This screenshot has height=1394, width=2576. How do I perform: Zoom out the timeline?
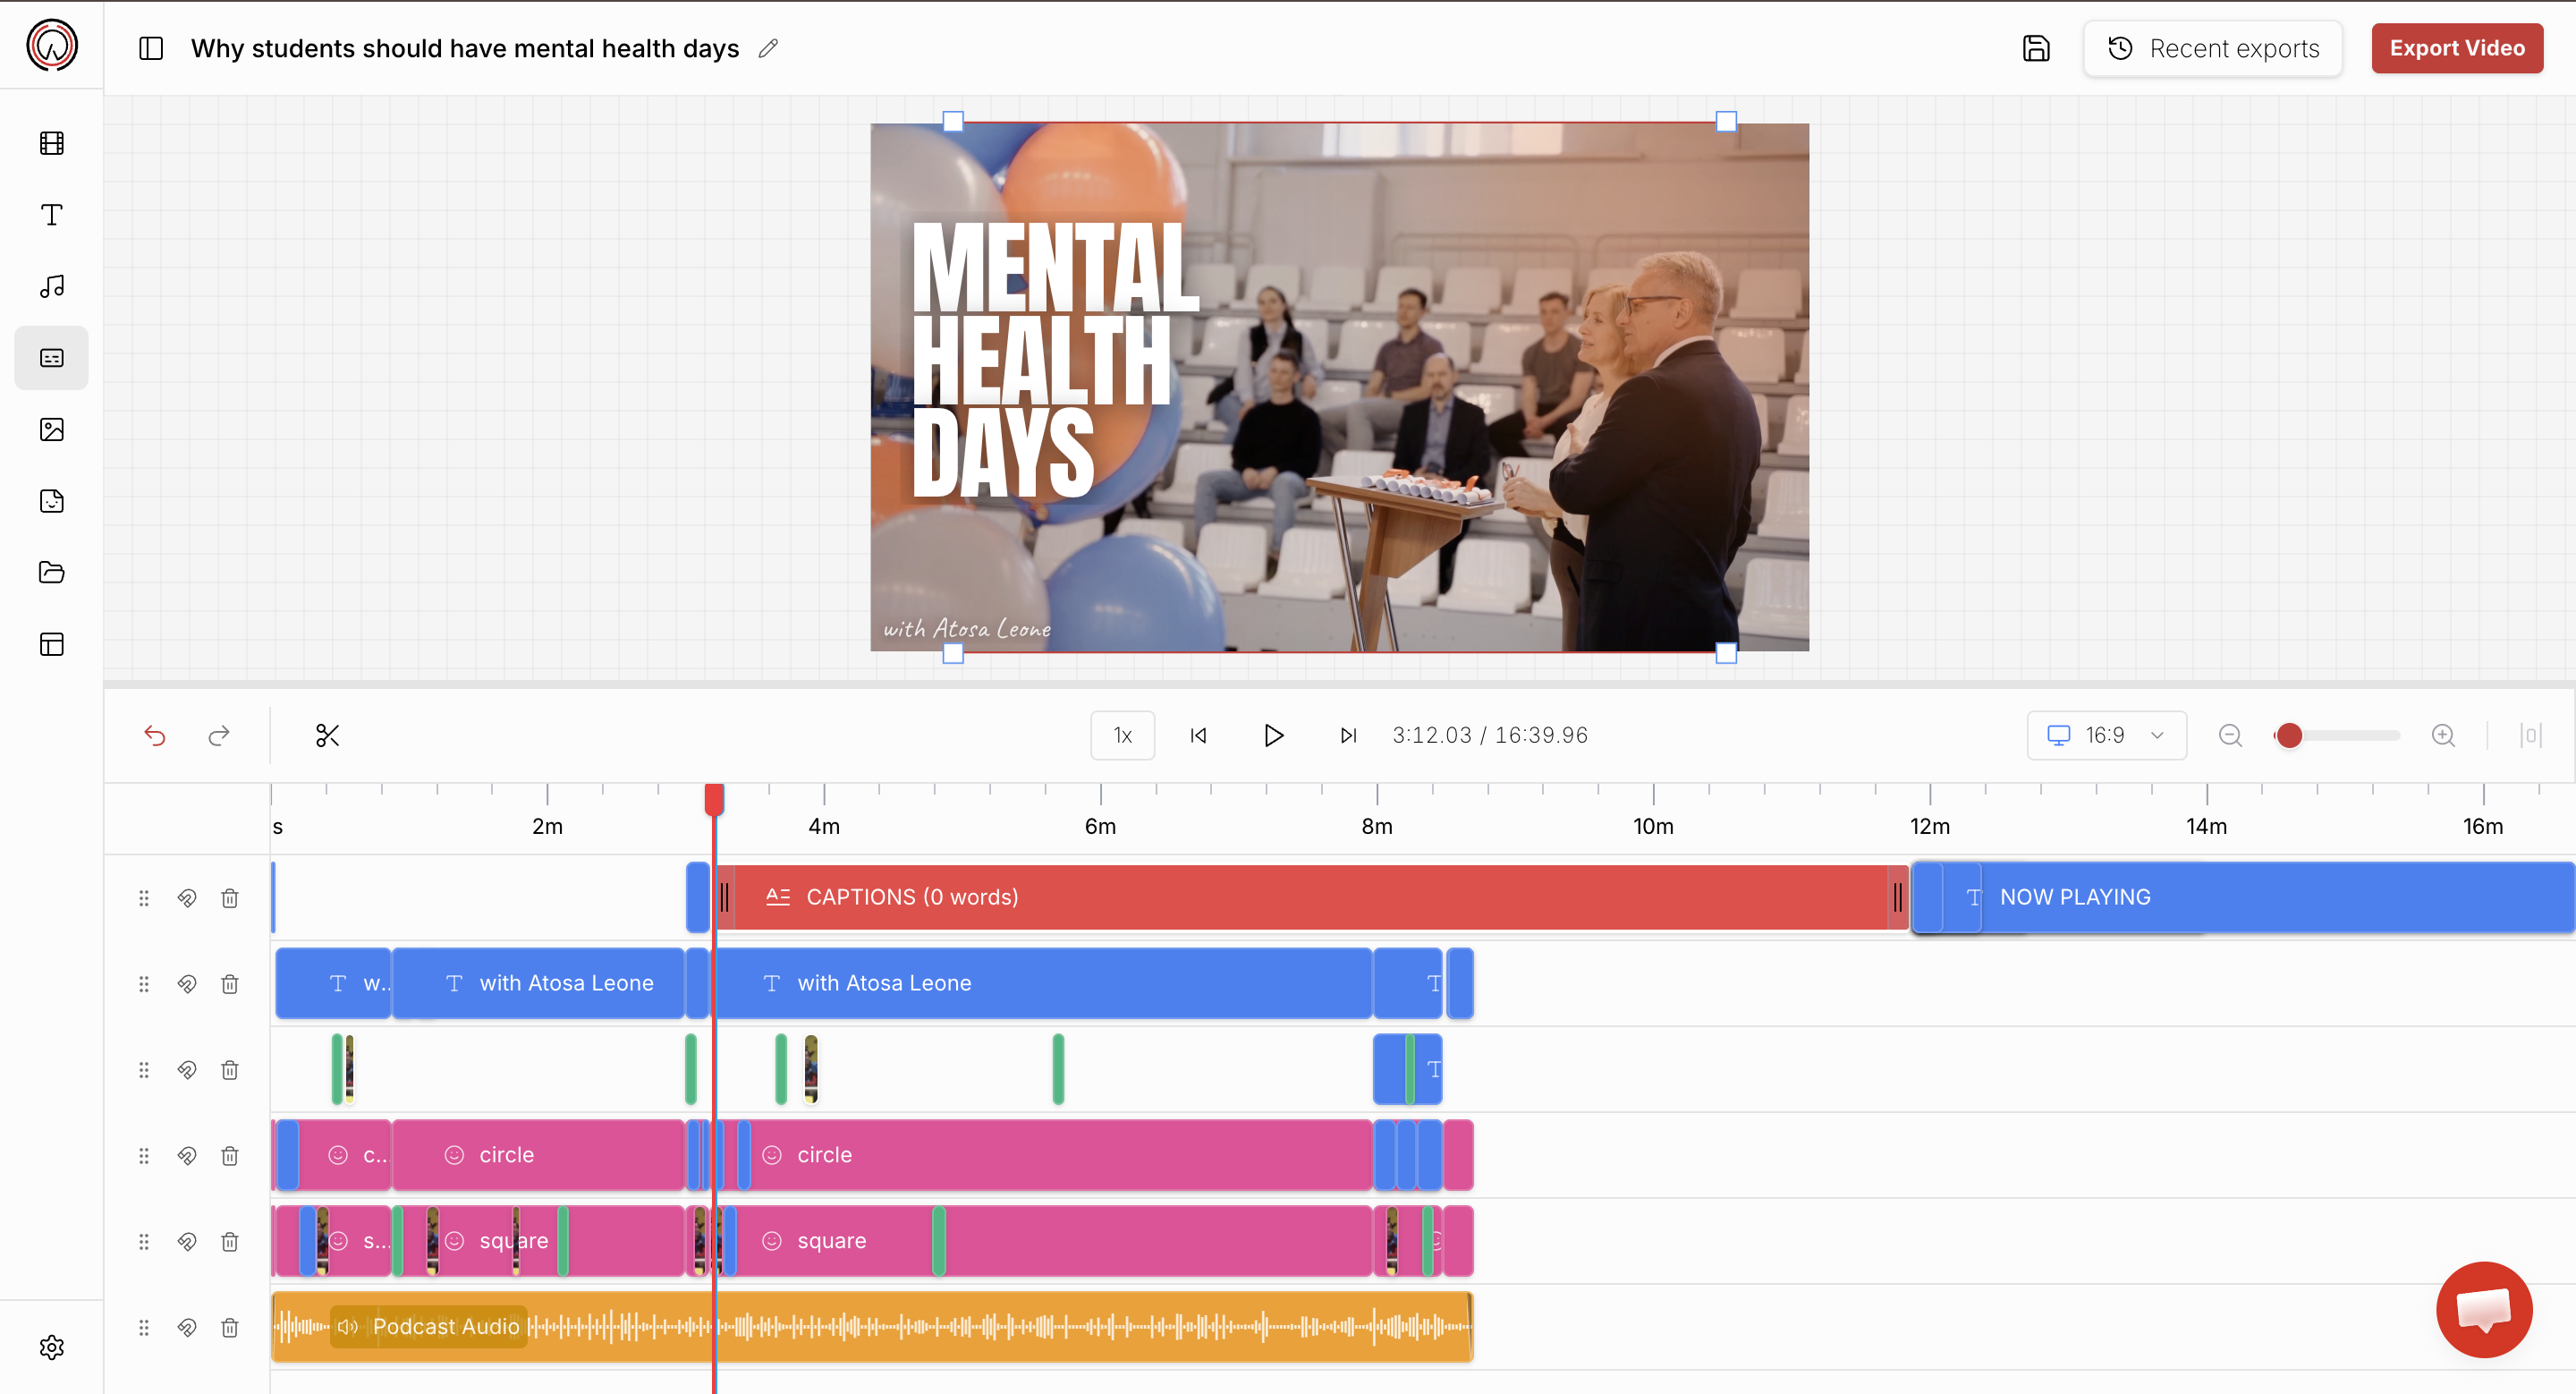point(2230,736)
